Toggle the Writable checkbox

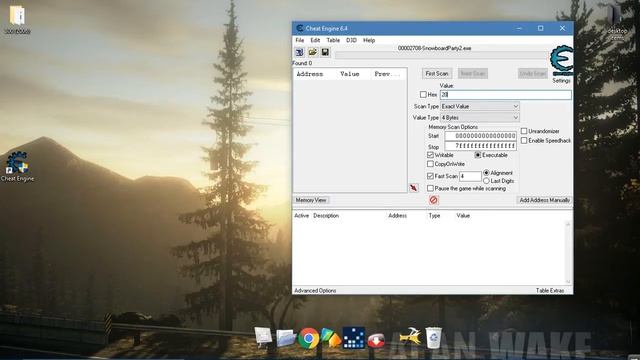430,155
